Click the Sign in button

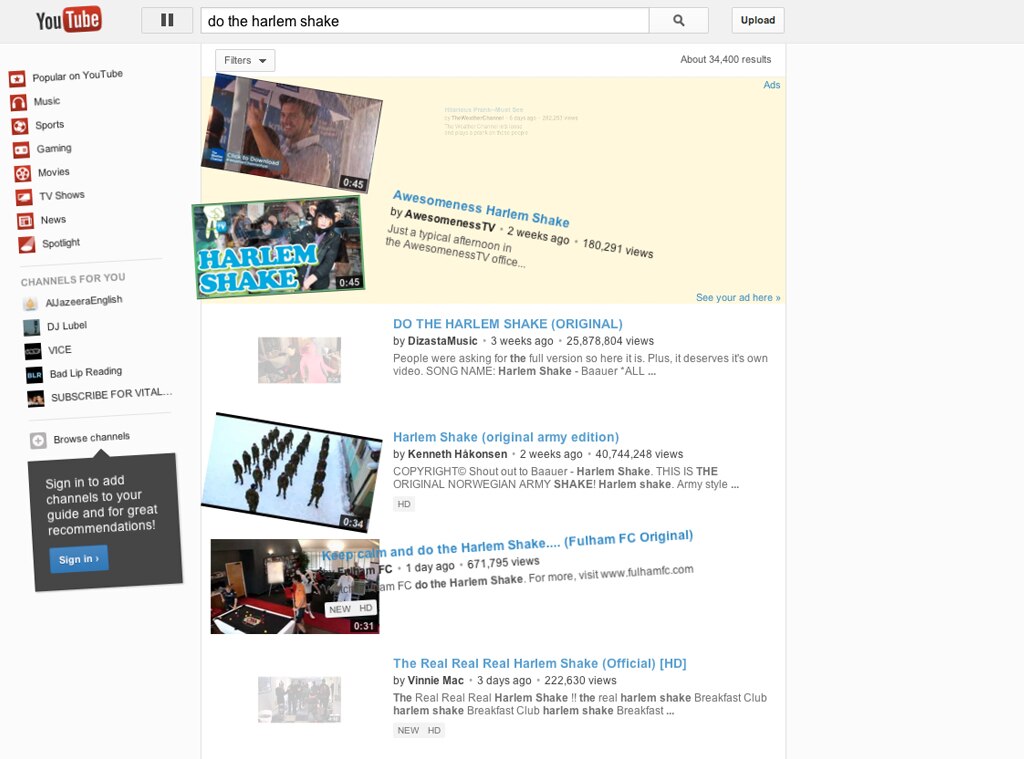click(x=78, y=559)
